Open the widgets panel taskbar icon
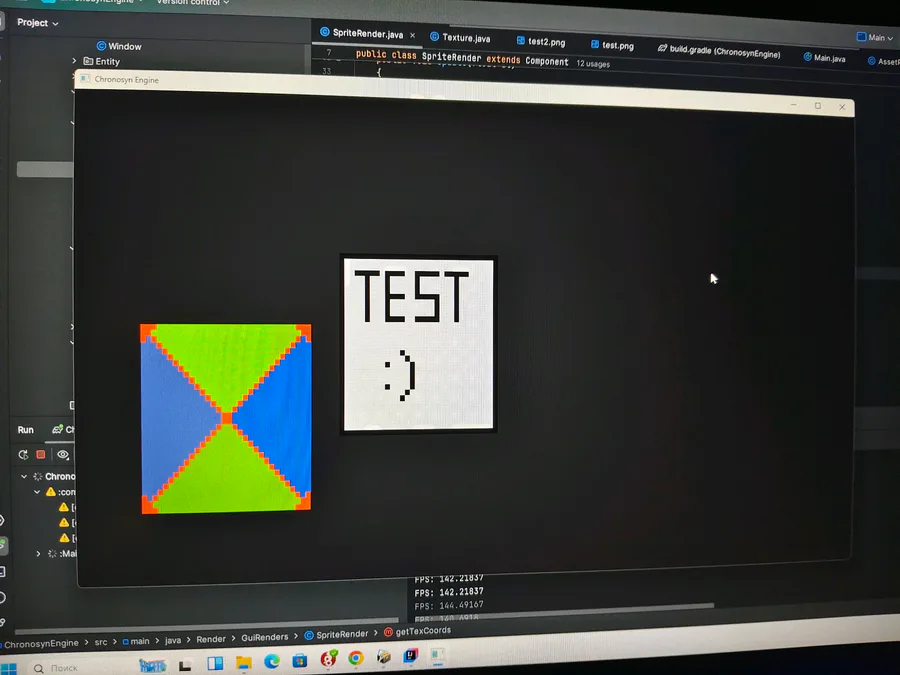 click(x=215, y=664)
